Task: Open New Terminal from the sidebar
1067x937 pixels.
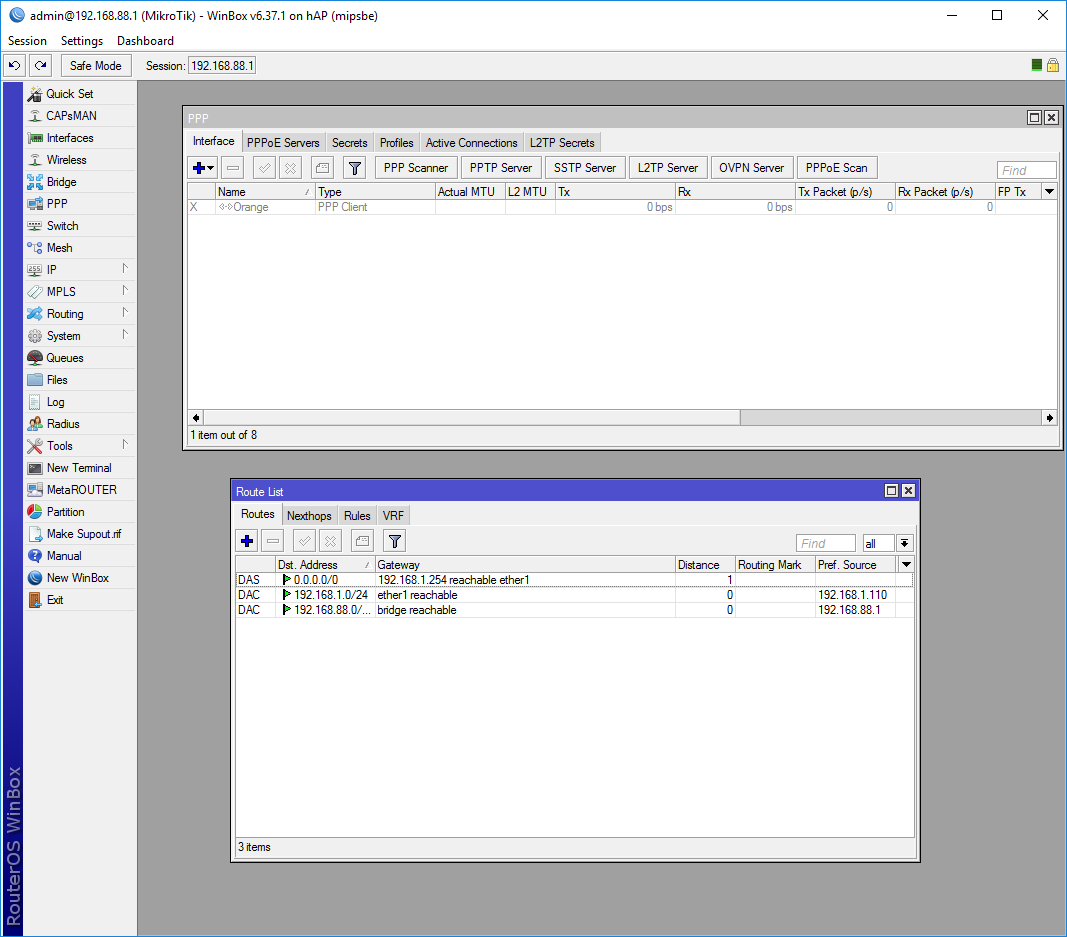Action: (78, 468)
